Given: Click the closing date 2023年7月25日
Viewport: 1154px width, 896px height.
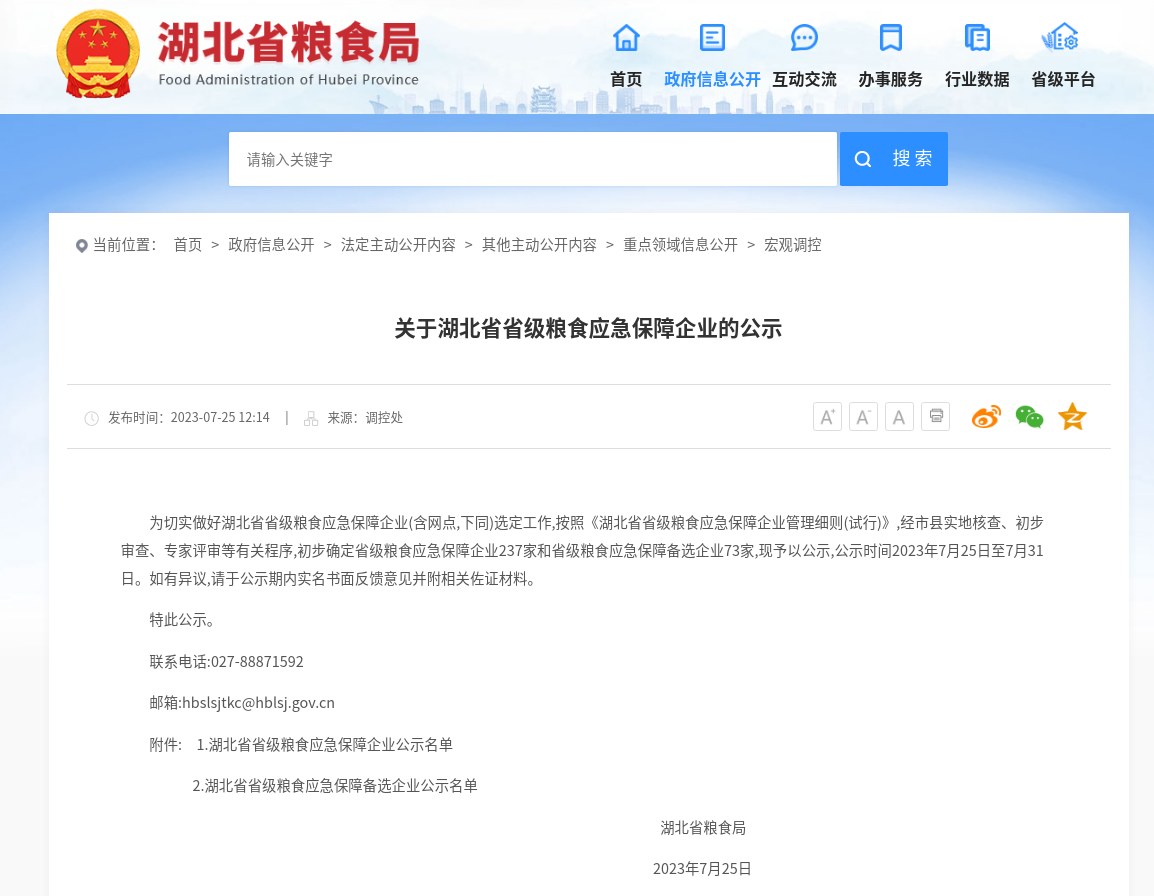Looking at the screenshot, I should click(702, 869).
